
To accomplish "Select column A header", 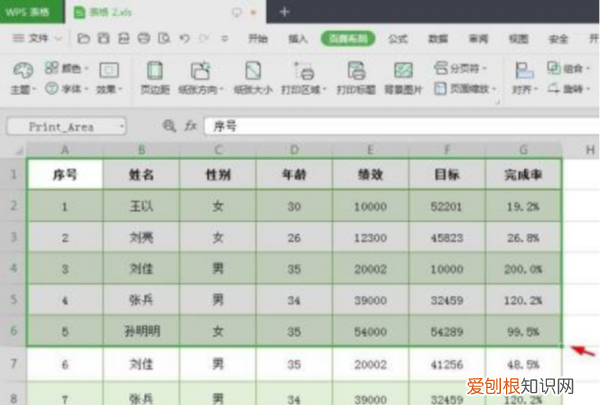I will tap(65, 150).
